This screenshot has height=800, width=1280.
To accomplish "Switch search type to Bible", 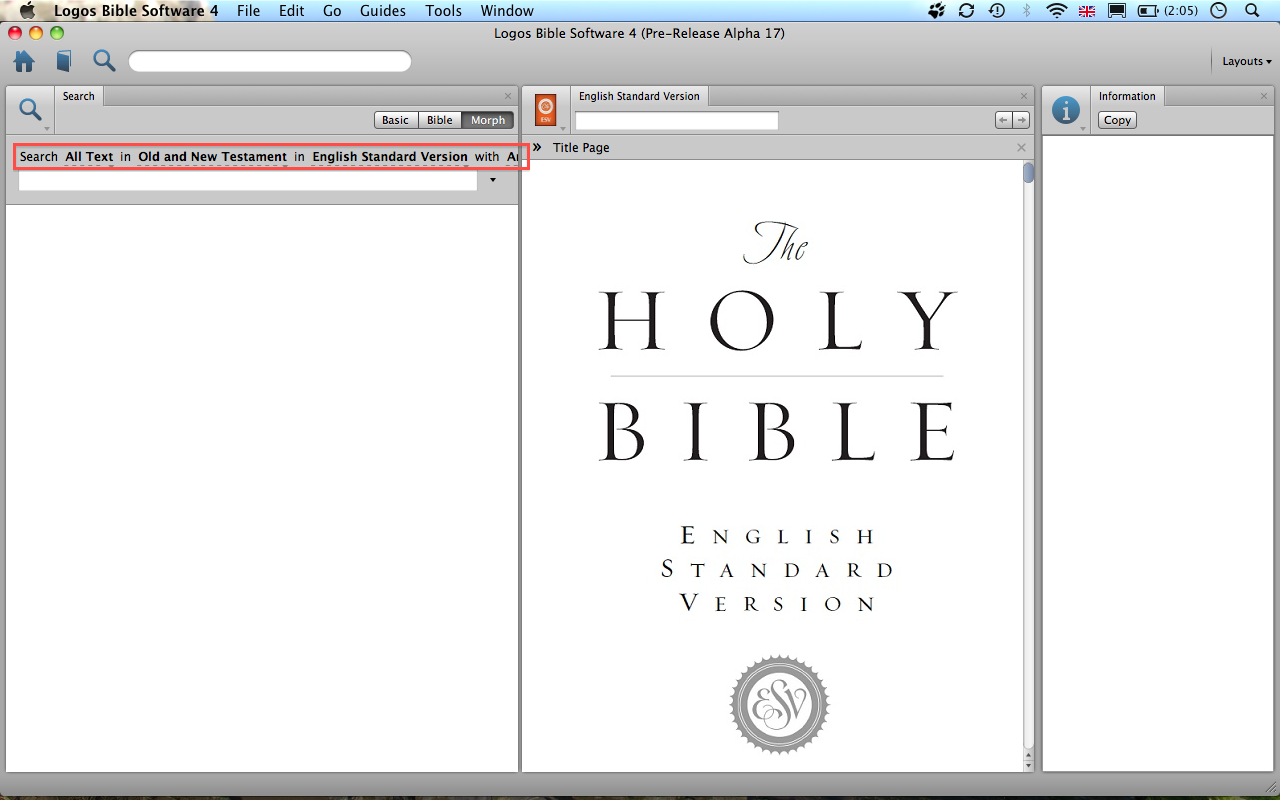I will tap(440, 120).
